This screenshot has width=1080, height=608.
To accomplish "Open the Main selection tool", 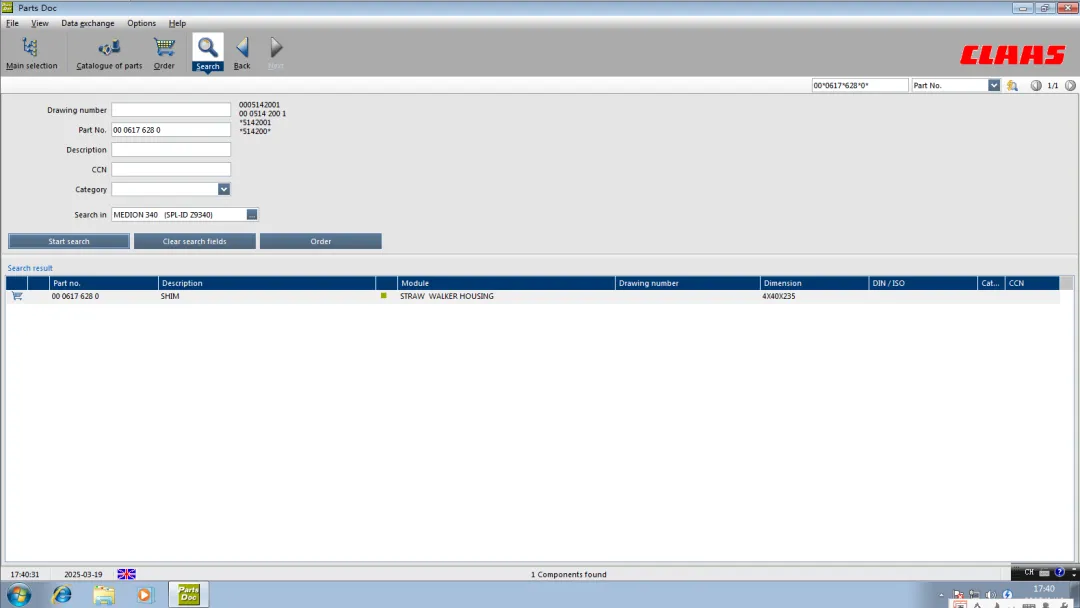I will tap(32, 53).
